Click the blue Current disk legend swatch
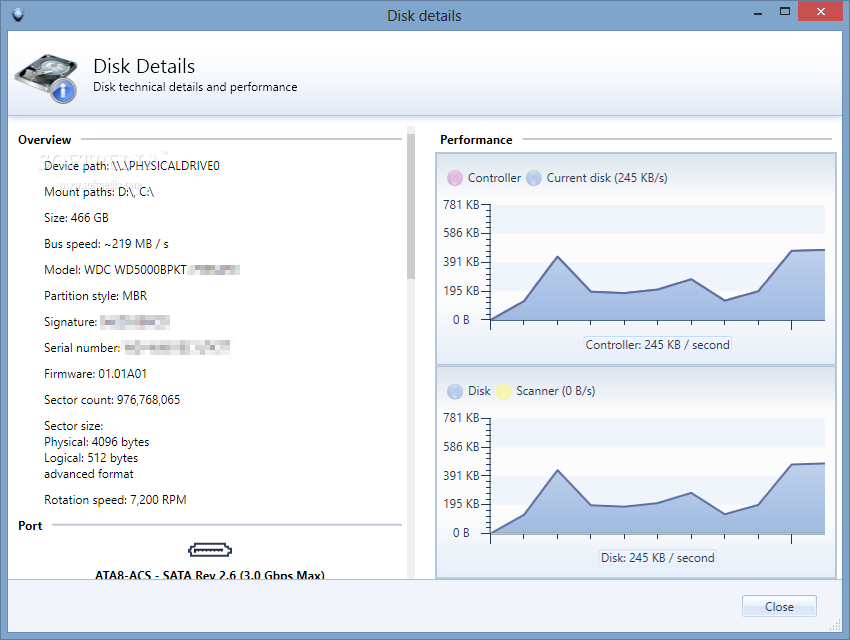This screenshot has height=640, width=850. [534, 178]
